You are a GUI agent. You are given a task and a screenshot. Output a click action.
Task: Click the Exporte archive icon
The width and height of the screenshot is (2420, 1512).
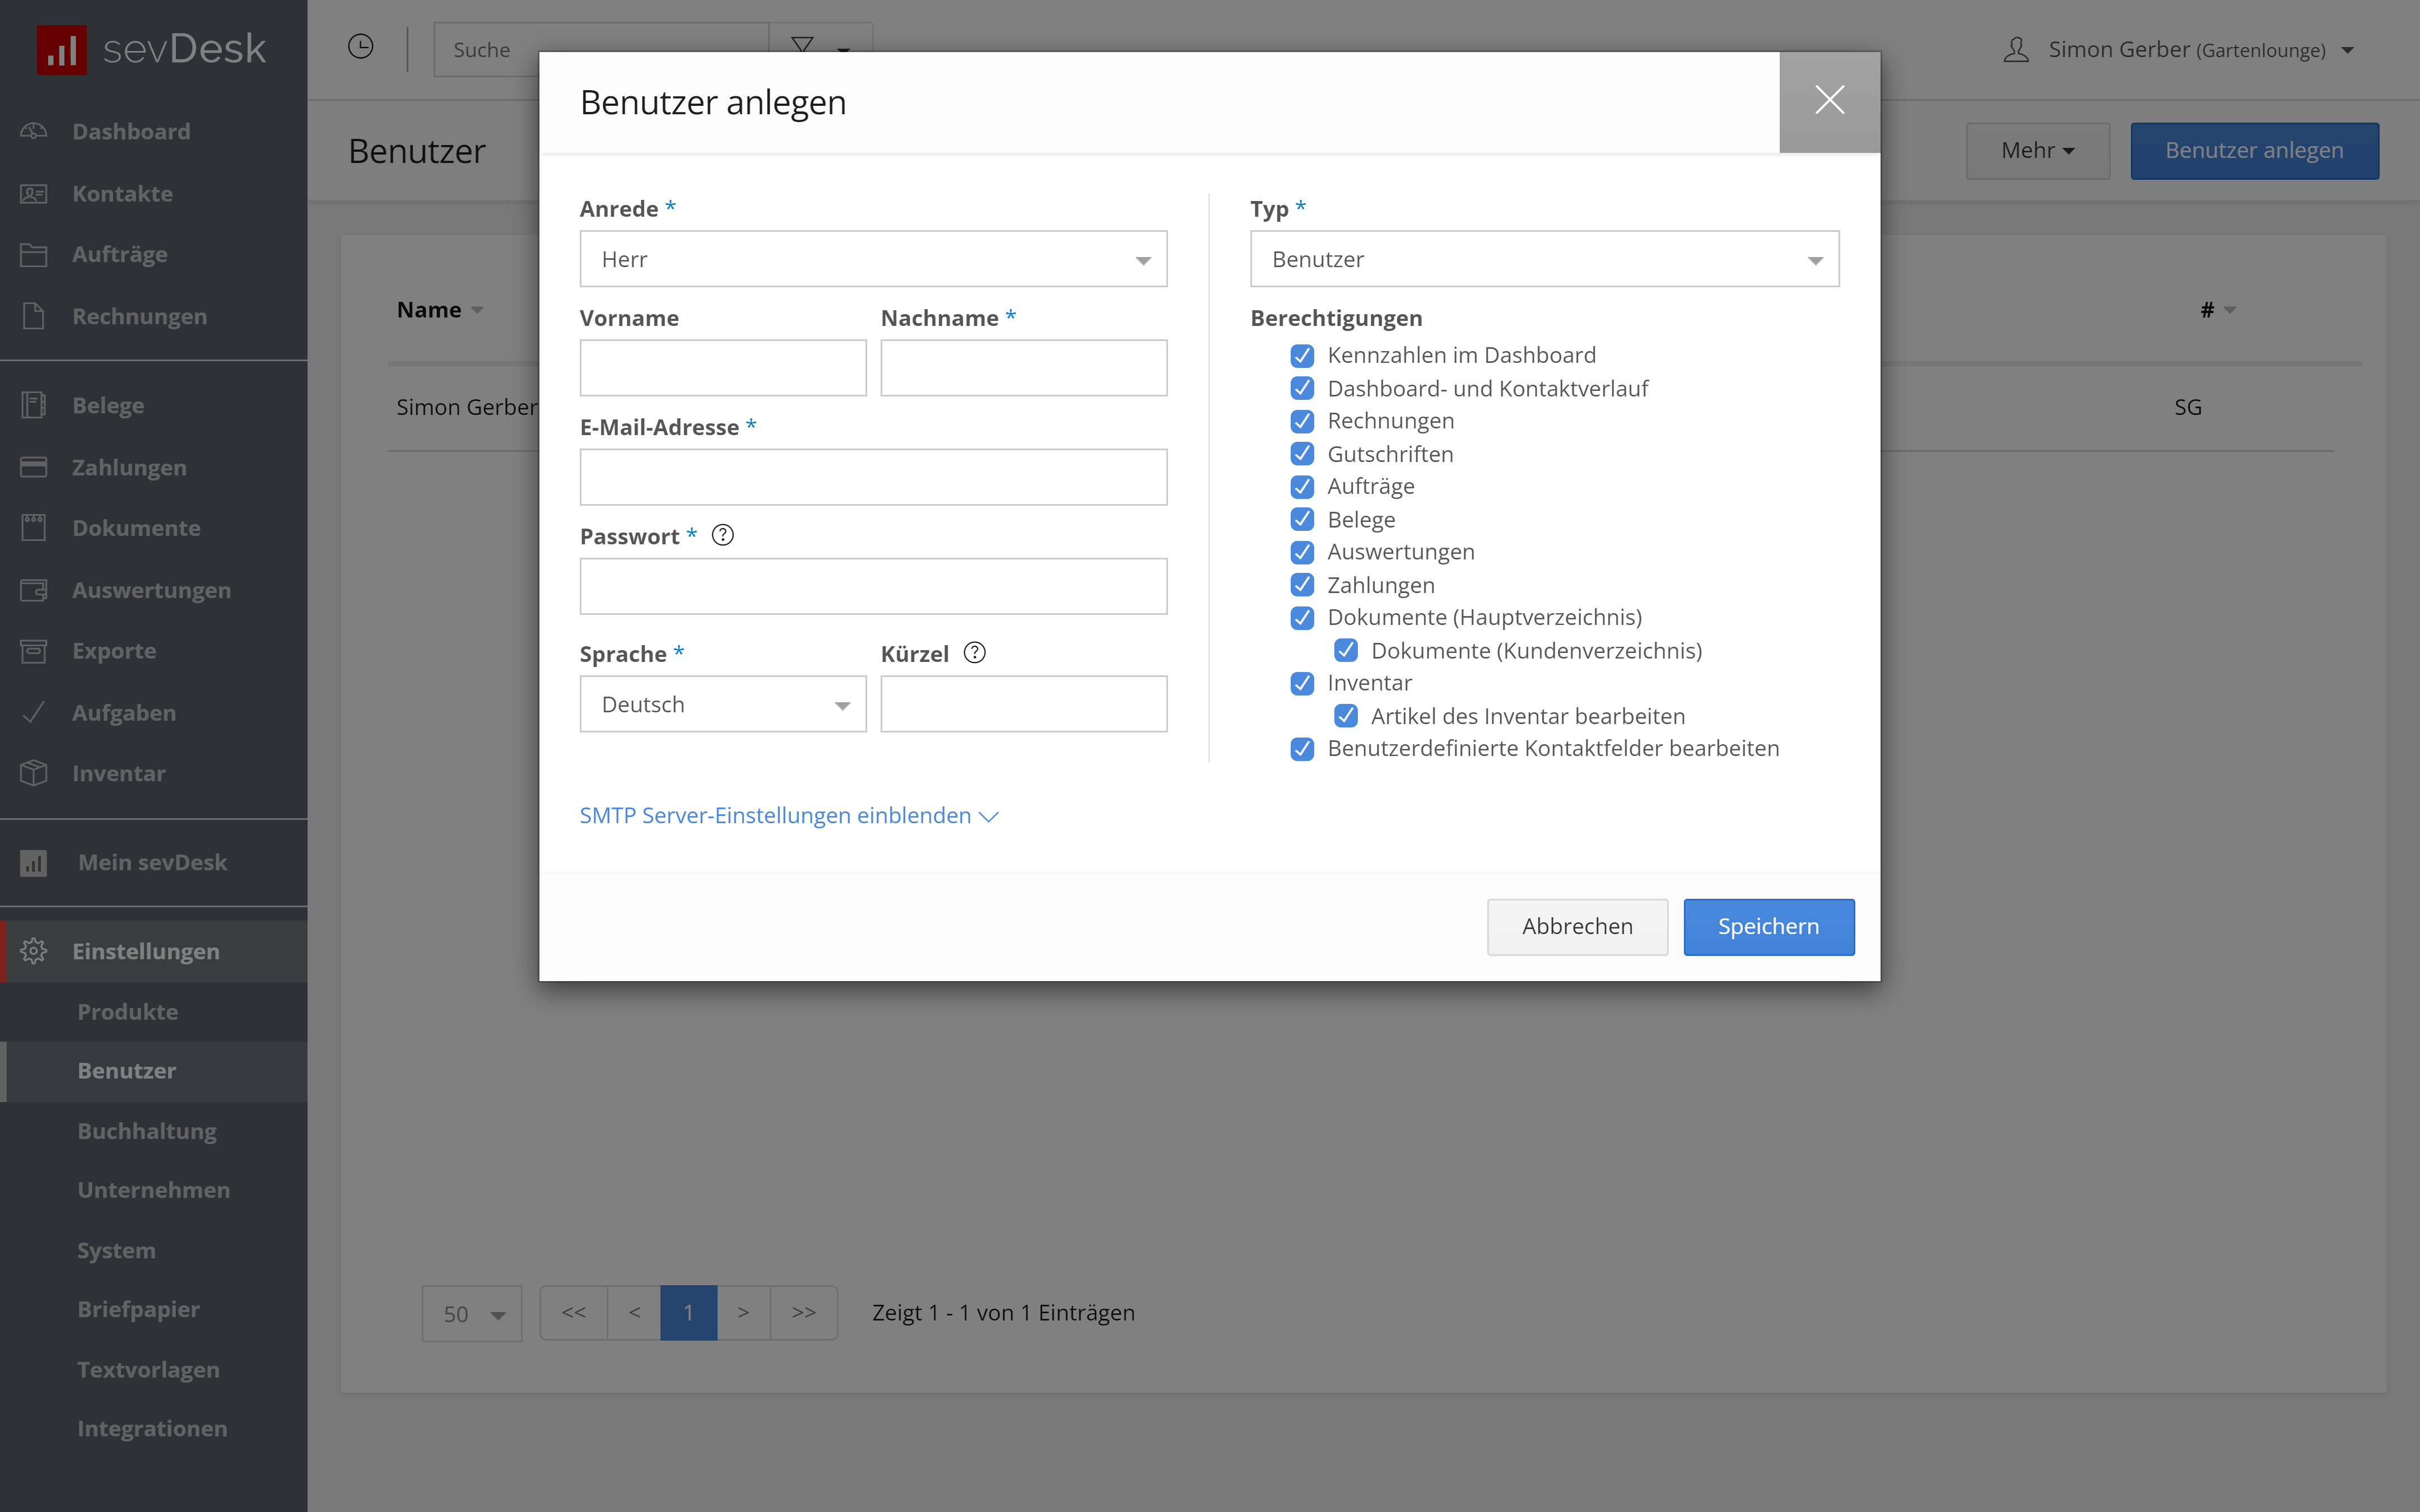tap(34, 651)
